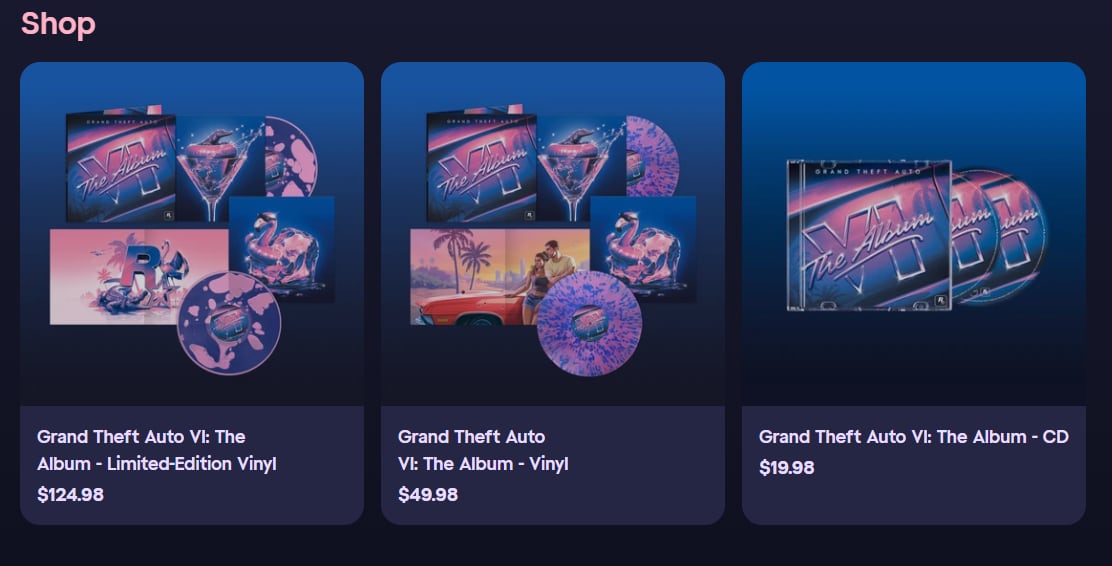Screen dimensions: 1112x566
Task: Click the album cover sleeve in the standard Vinyl card
Action: coord(482,166)
